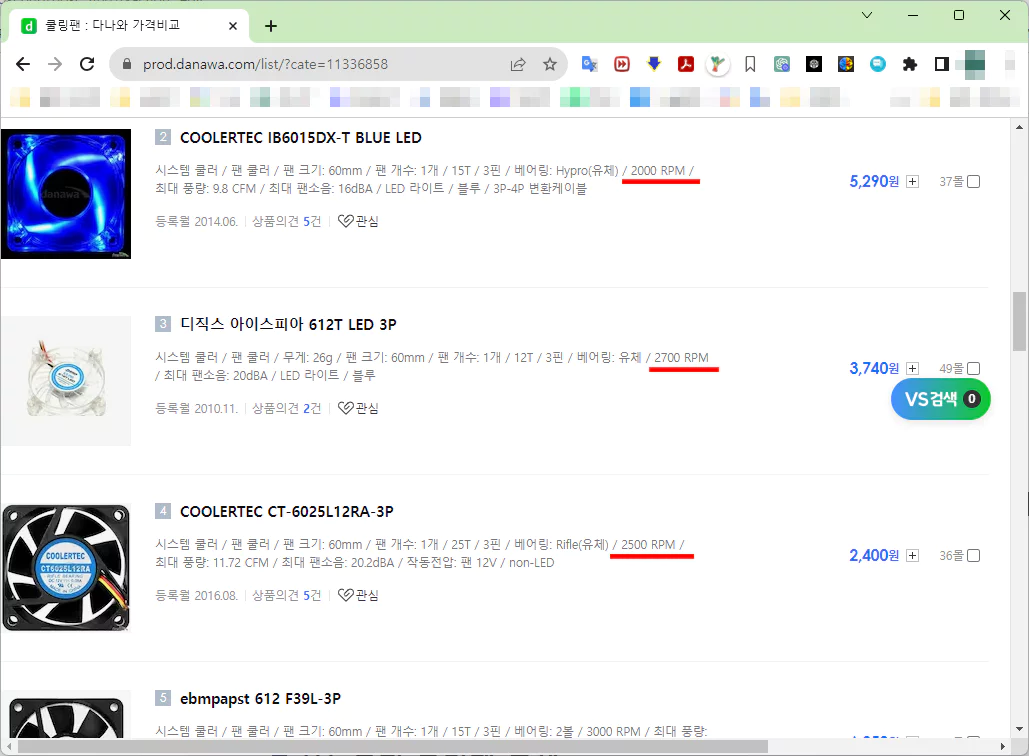Viewport: 1029px width, 756px height.
Task: Select the 2000 RPM spec text
Action: (658, 171)
